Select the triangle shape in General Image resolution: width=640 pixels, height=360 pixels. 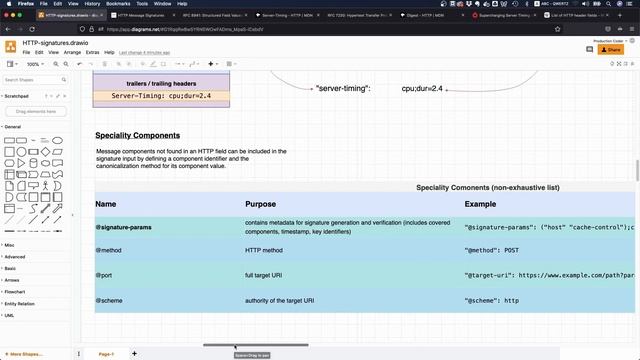tap(21, 163)
